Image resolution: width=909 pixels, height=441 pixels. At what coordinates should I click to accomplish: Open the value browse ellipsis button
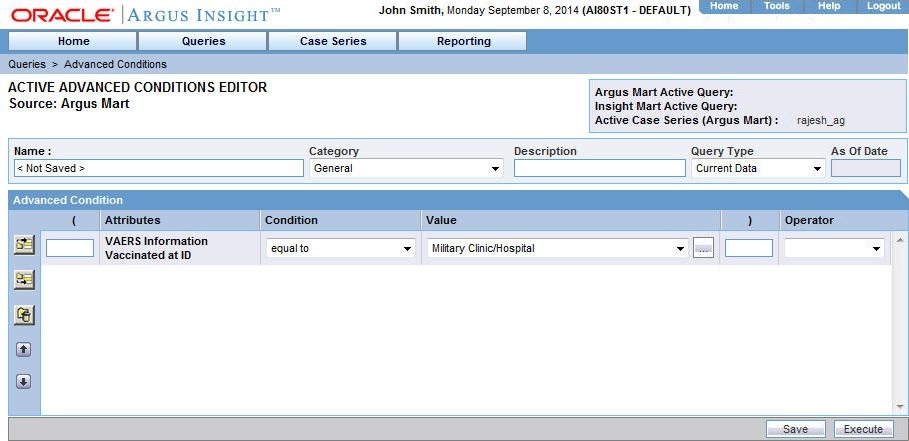coord(703,249)
